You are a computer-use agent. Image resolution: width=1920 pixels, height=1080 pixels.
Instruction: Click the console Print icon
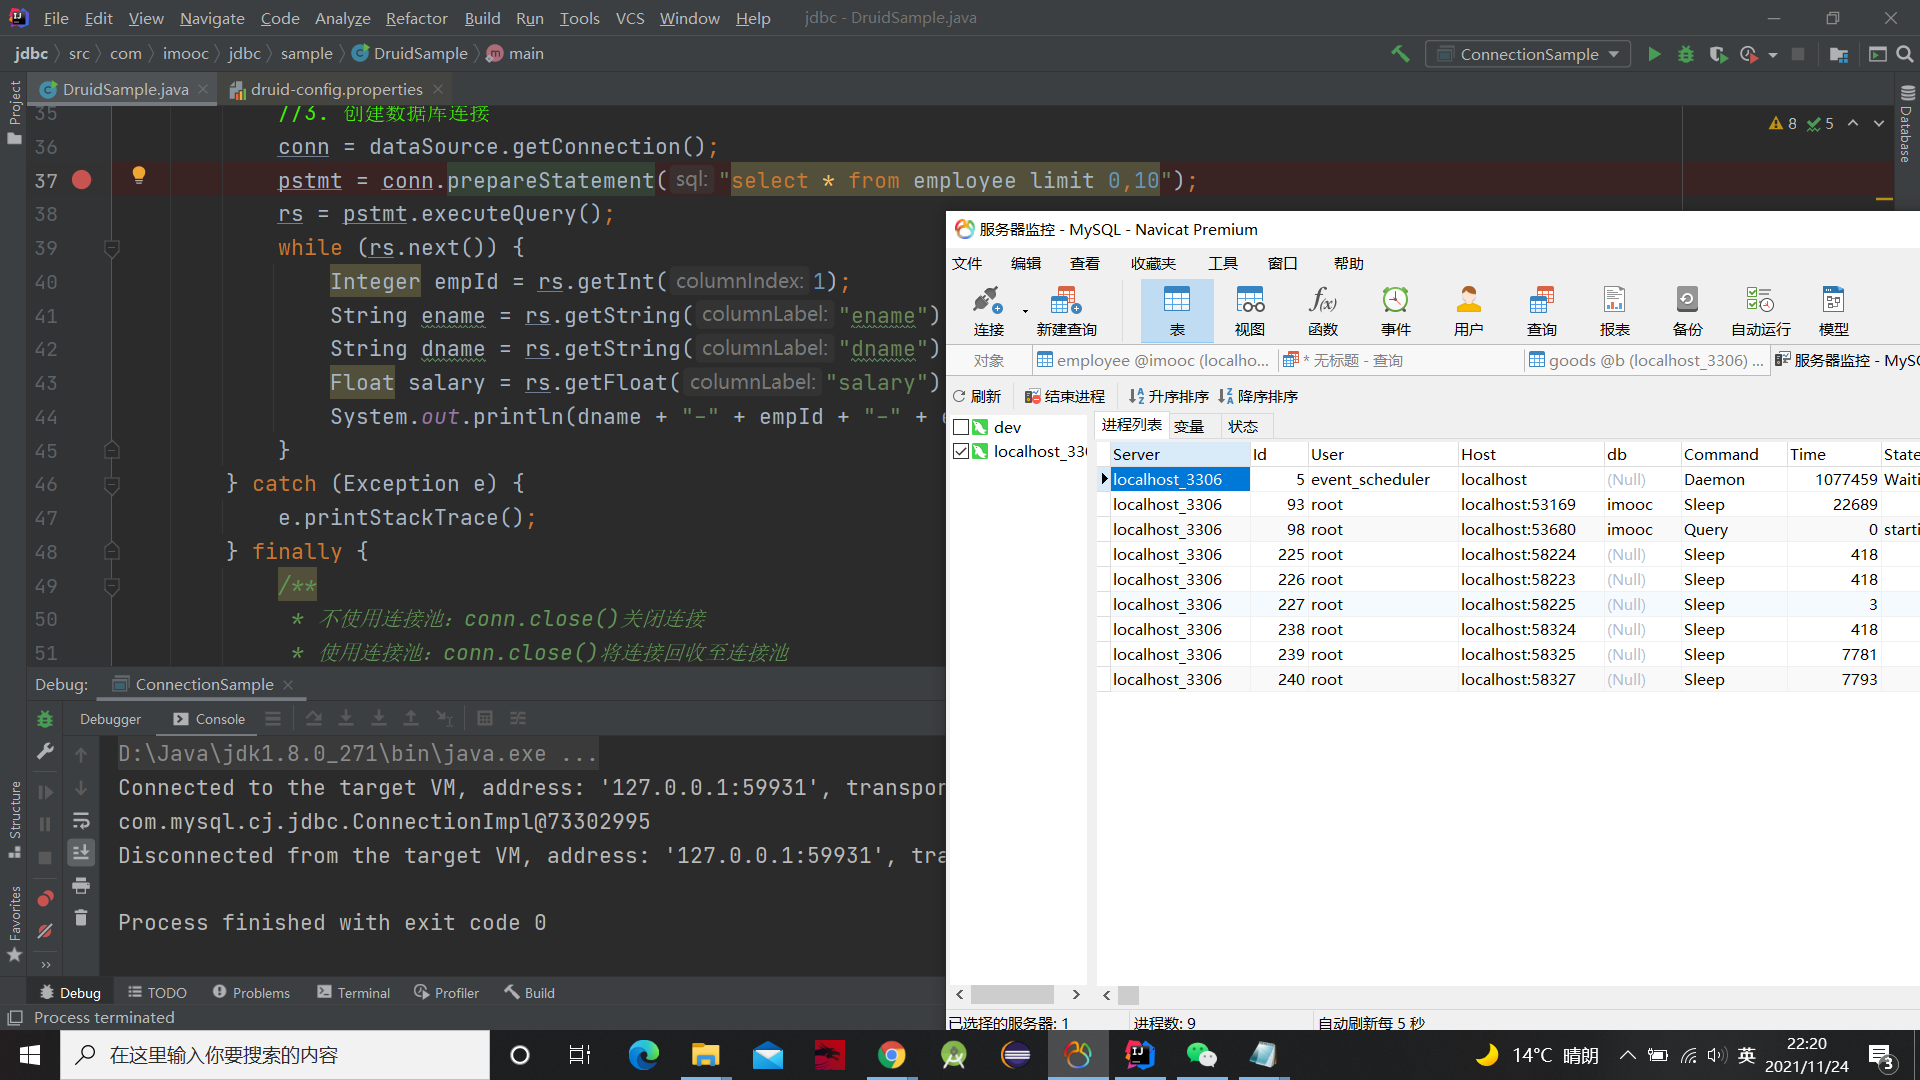81,885
